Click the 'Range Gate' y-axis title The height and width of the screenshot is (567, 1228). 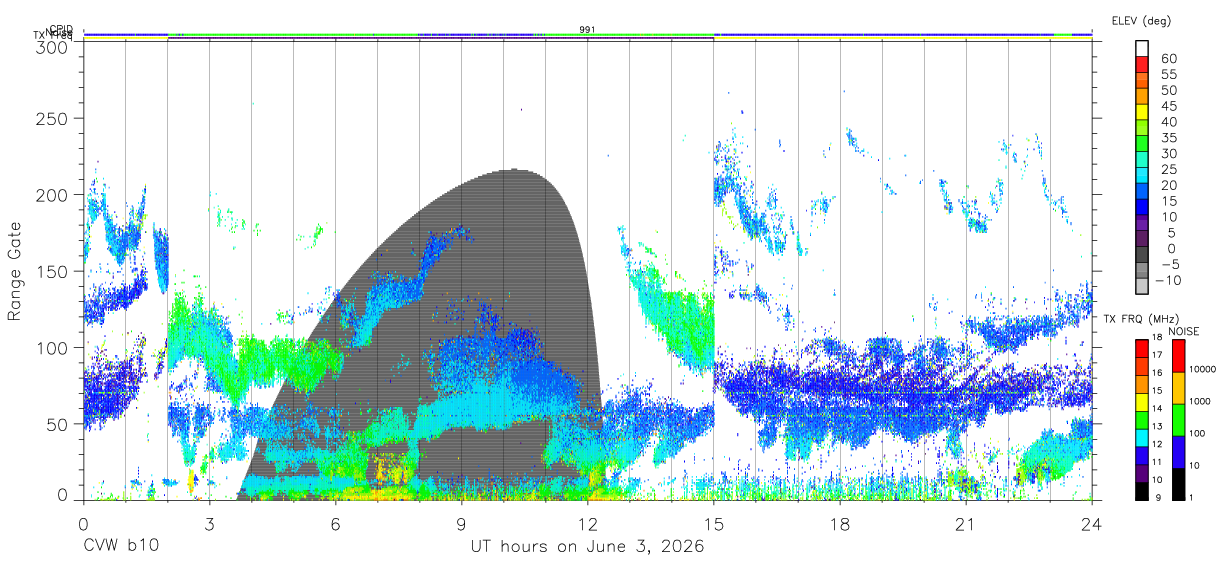point(15,272)
